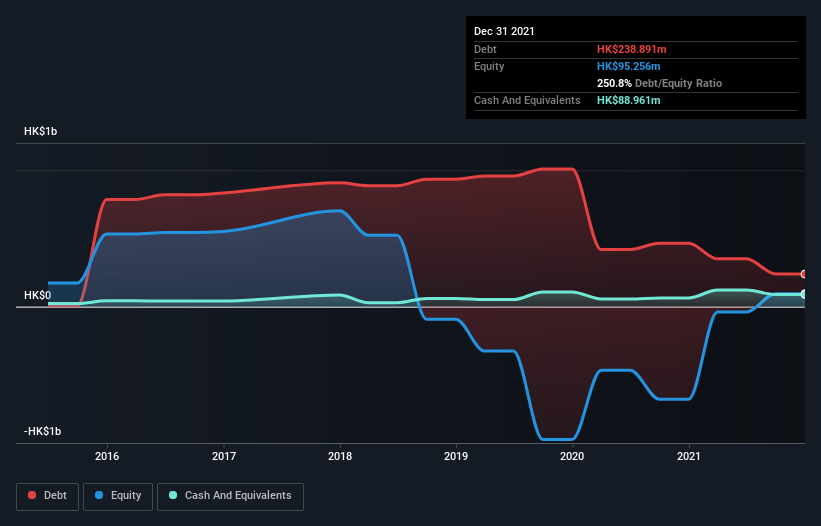The image size is (821, 526).
Task: Click the HK$88.961m cash value
Action: [x=628, y=100]
